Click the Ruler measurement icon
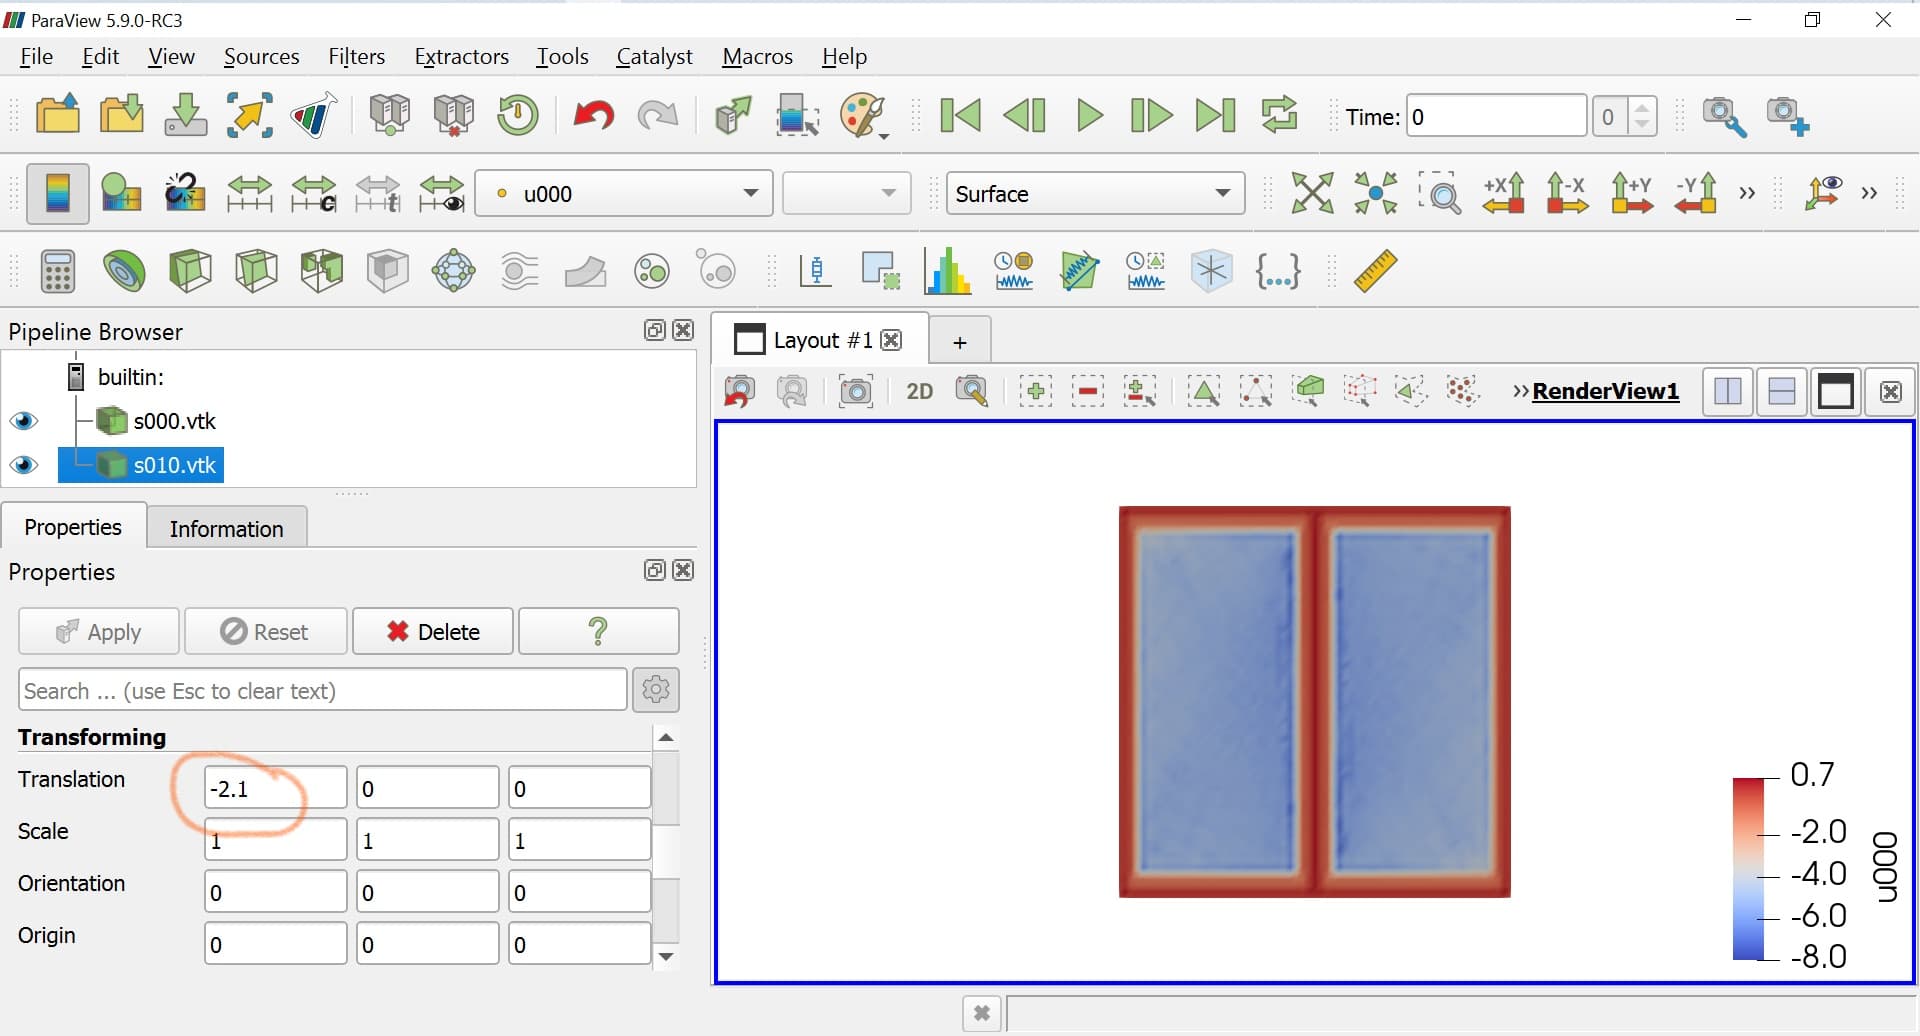1920x1036 pixels. (x=1375, y=271)
